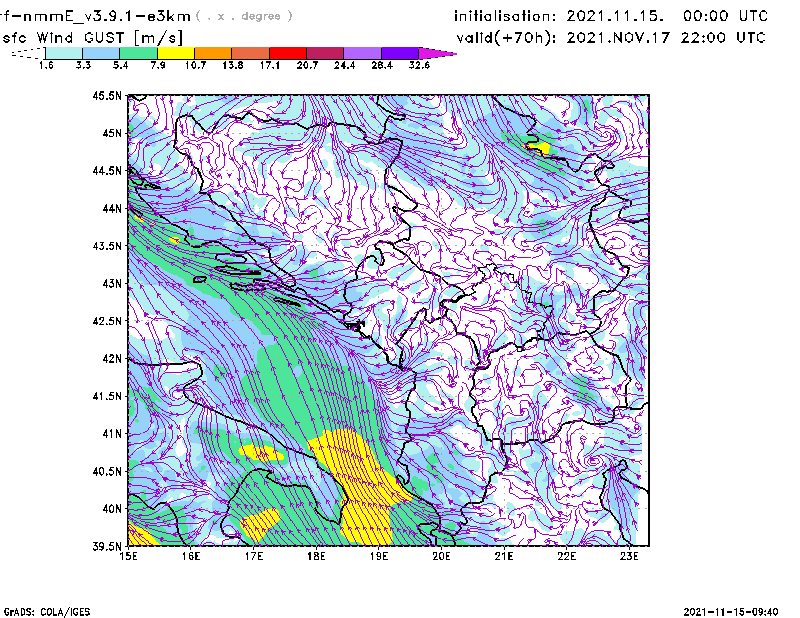The image size is (800, 618).
Task: Click the 'sfc Wind GUST [m/s]' title
Action: 92,37
